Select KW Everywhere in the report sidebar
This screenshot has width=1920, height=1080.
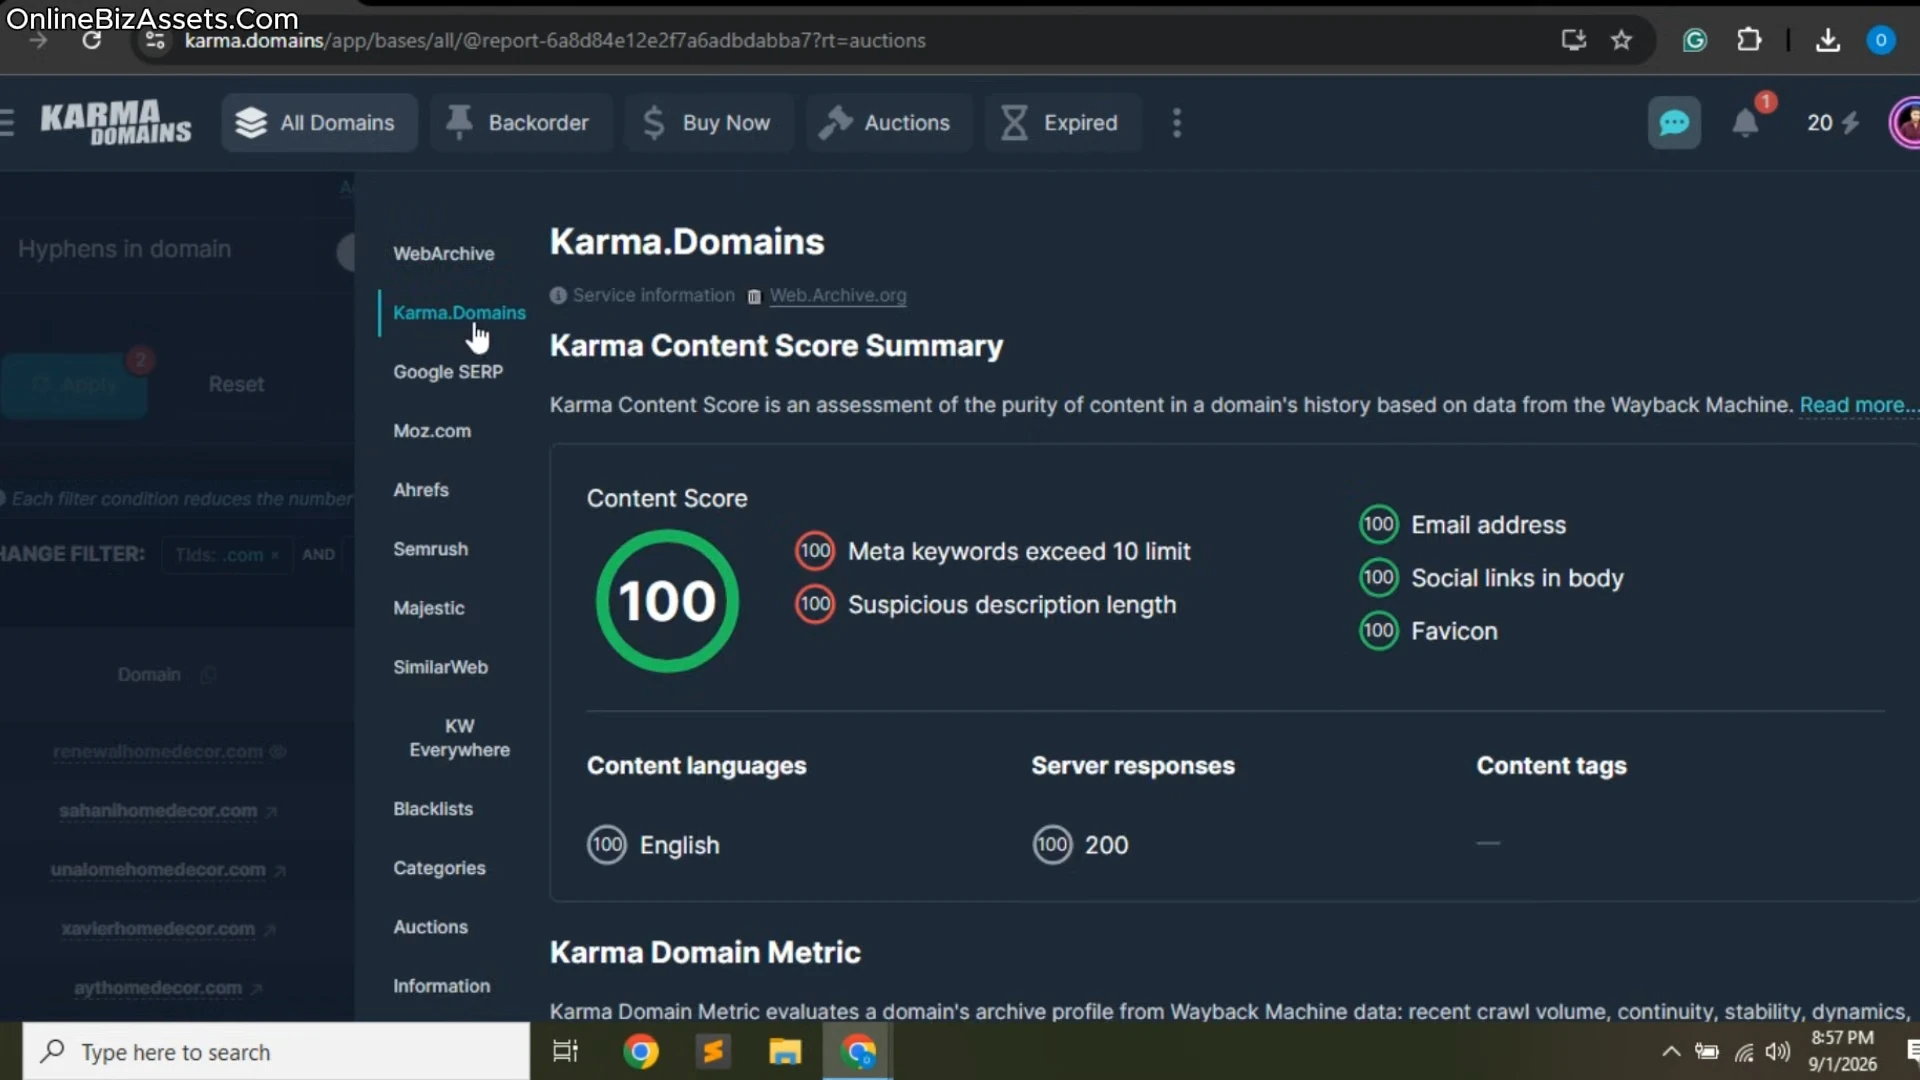(x=460, y=738)
